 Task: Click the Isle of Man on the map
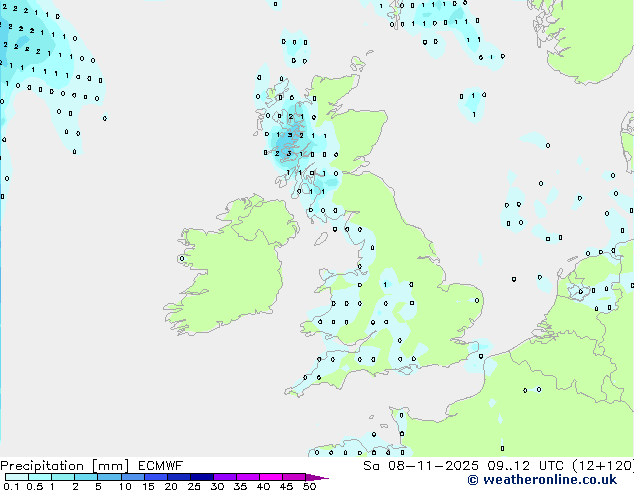[x=321, y=239]
